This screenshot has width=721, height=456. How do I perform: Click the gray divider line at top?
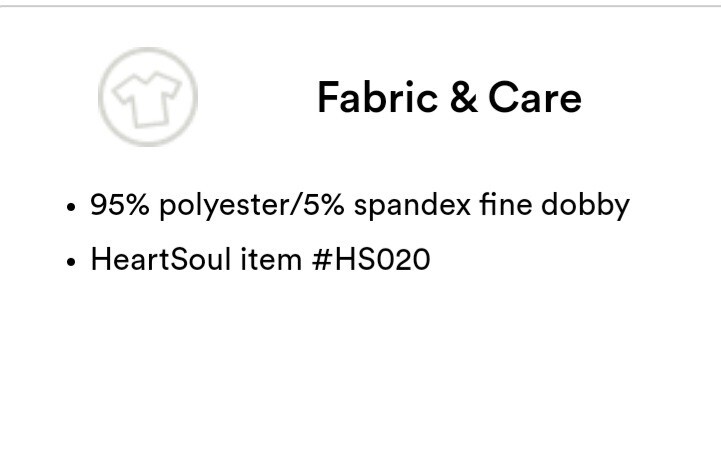point(360,6)
